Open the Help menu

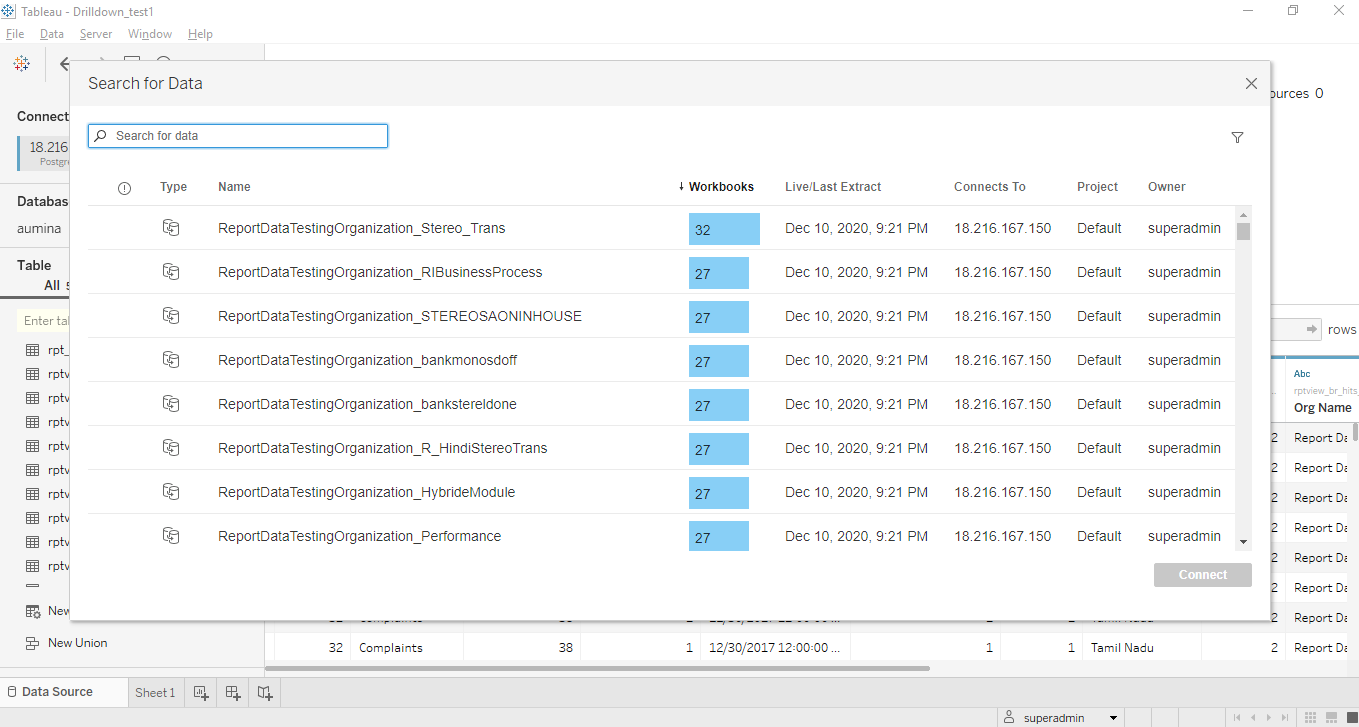point(200,34)
